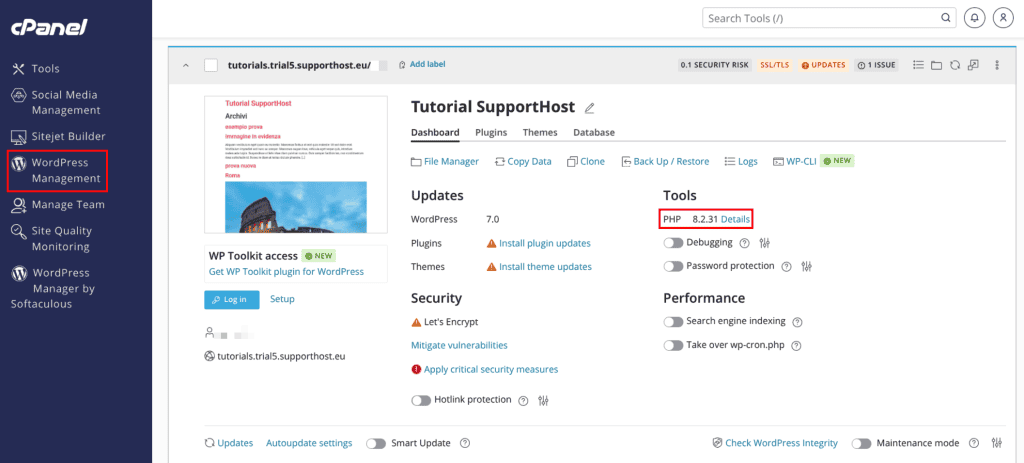The image size is (1024, 463).
Task: Click the logs list icon in site header
Action: pos(918,65)
